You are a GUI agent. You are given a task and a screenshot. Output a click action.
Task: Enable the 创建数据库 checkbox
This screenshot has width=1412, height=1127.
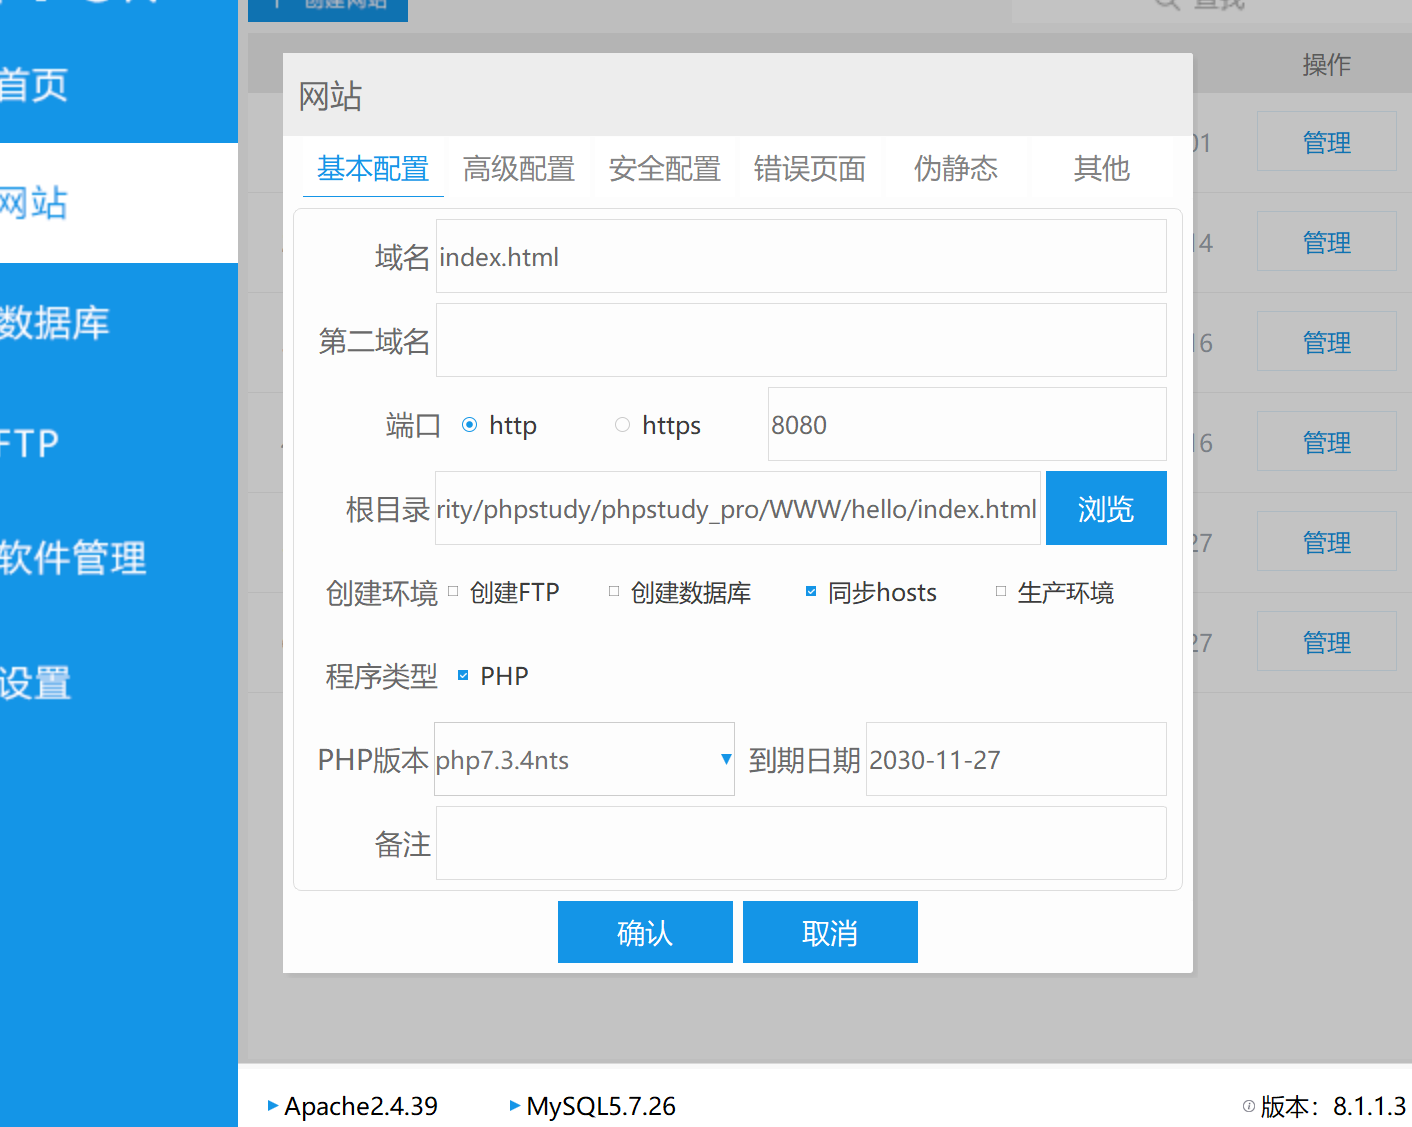point(614,591)
